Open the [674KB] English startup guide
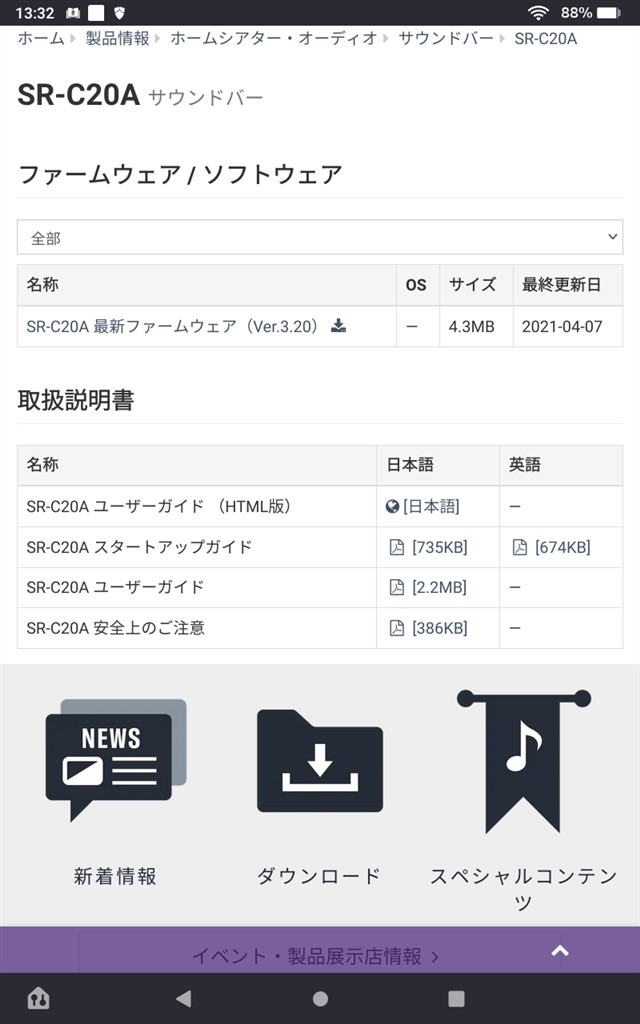Viewport: 640px width, 1024px height. tap(562, 547)
